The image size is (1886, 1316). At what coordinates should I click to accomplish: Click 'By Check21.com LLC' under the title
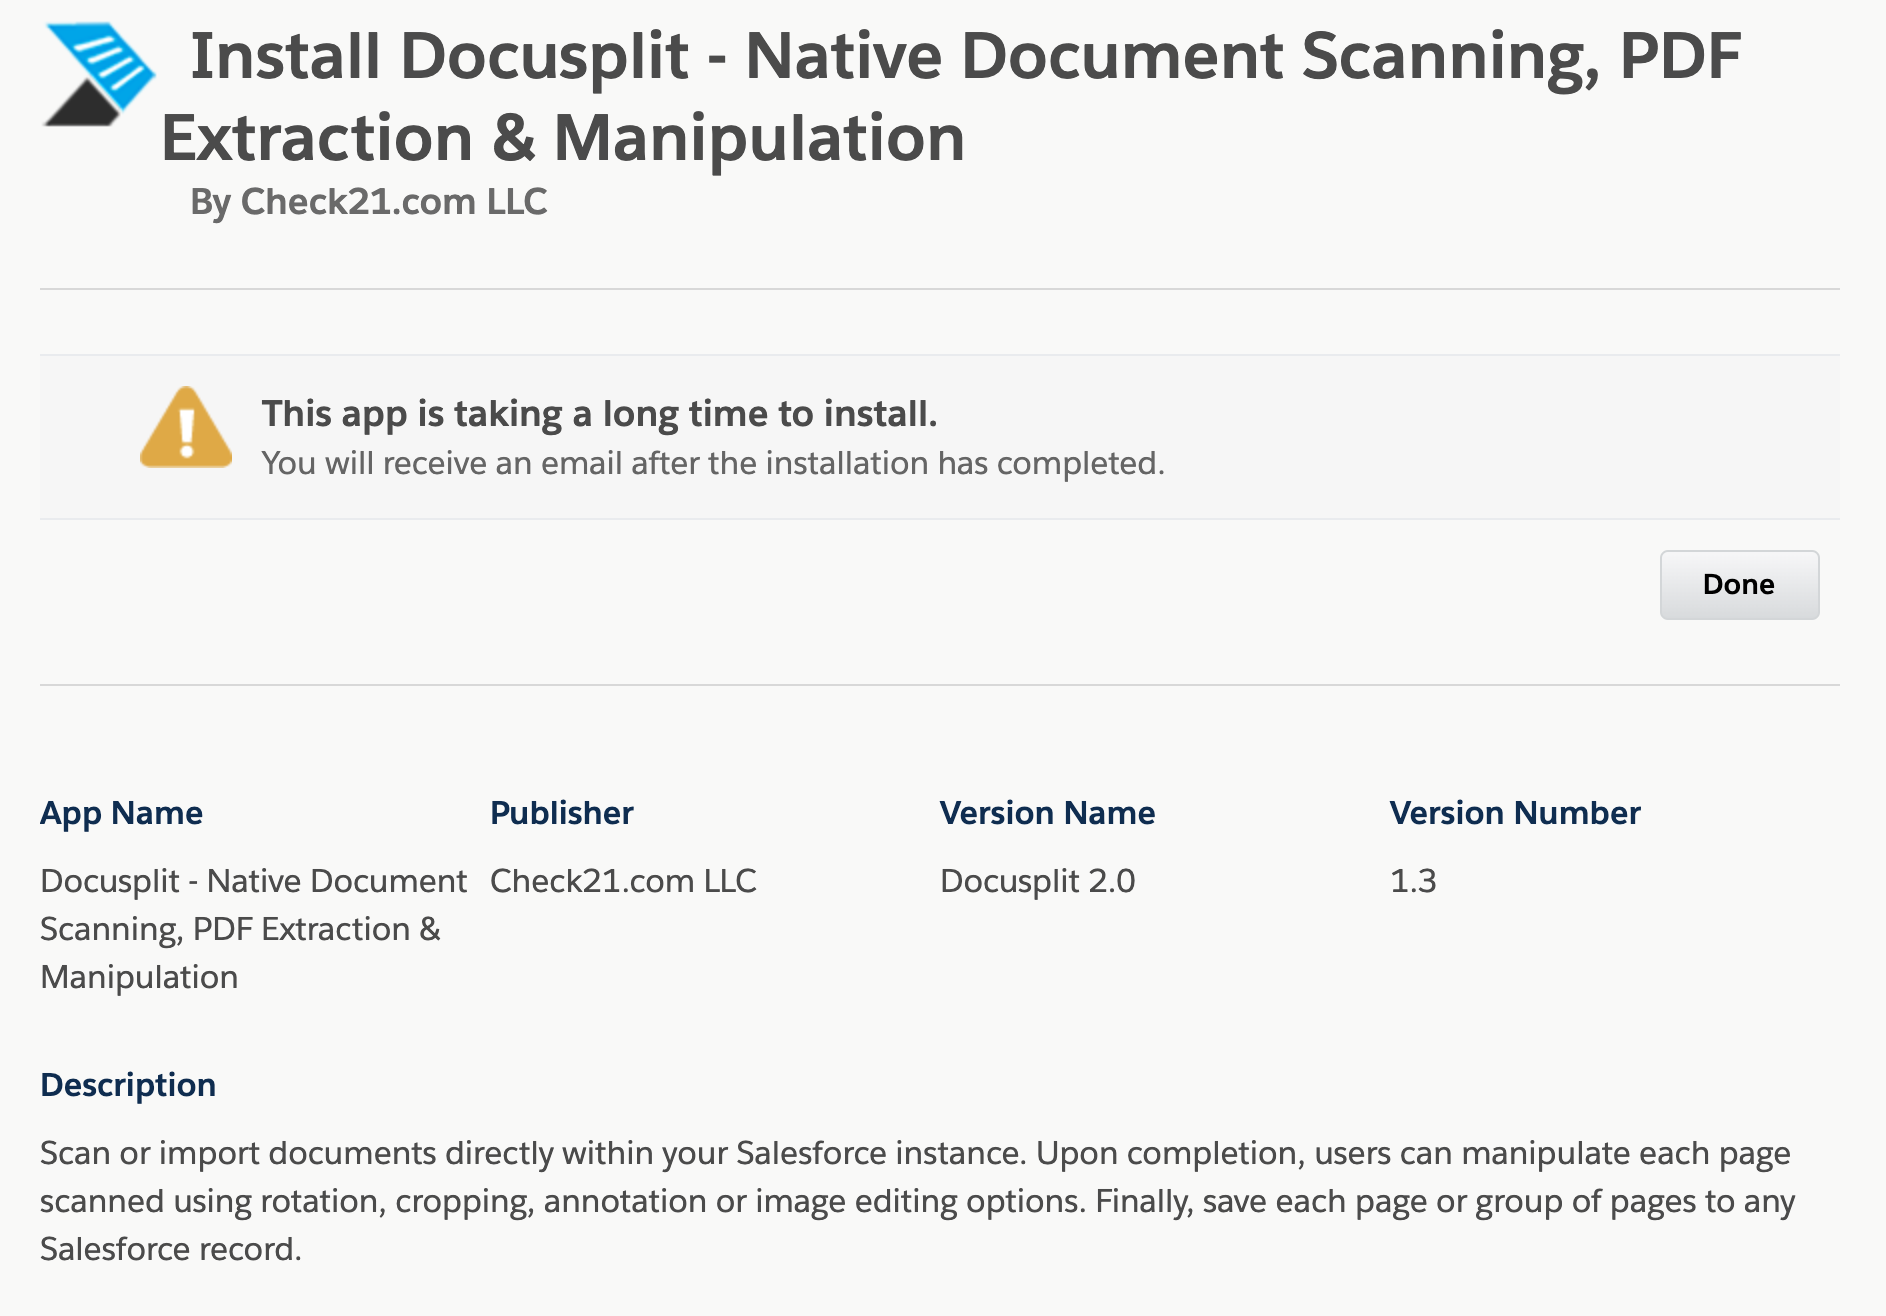pos(369,202)
